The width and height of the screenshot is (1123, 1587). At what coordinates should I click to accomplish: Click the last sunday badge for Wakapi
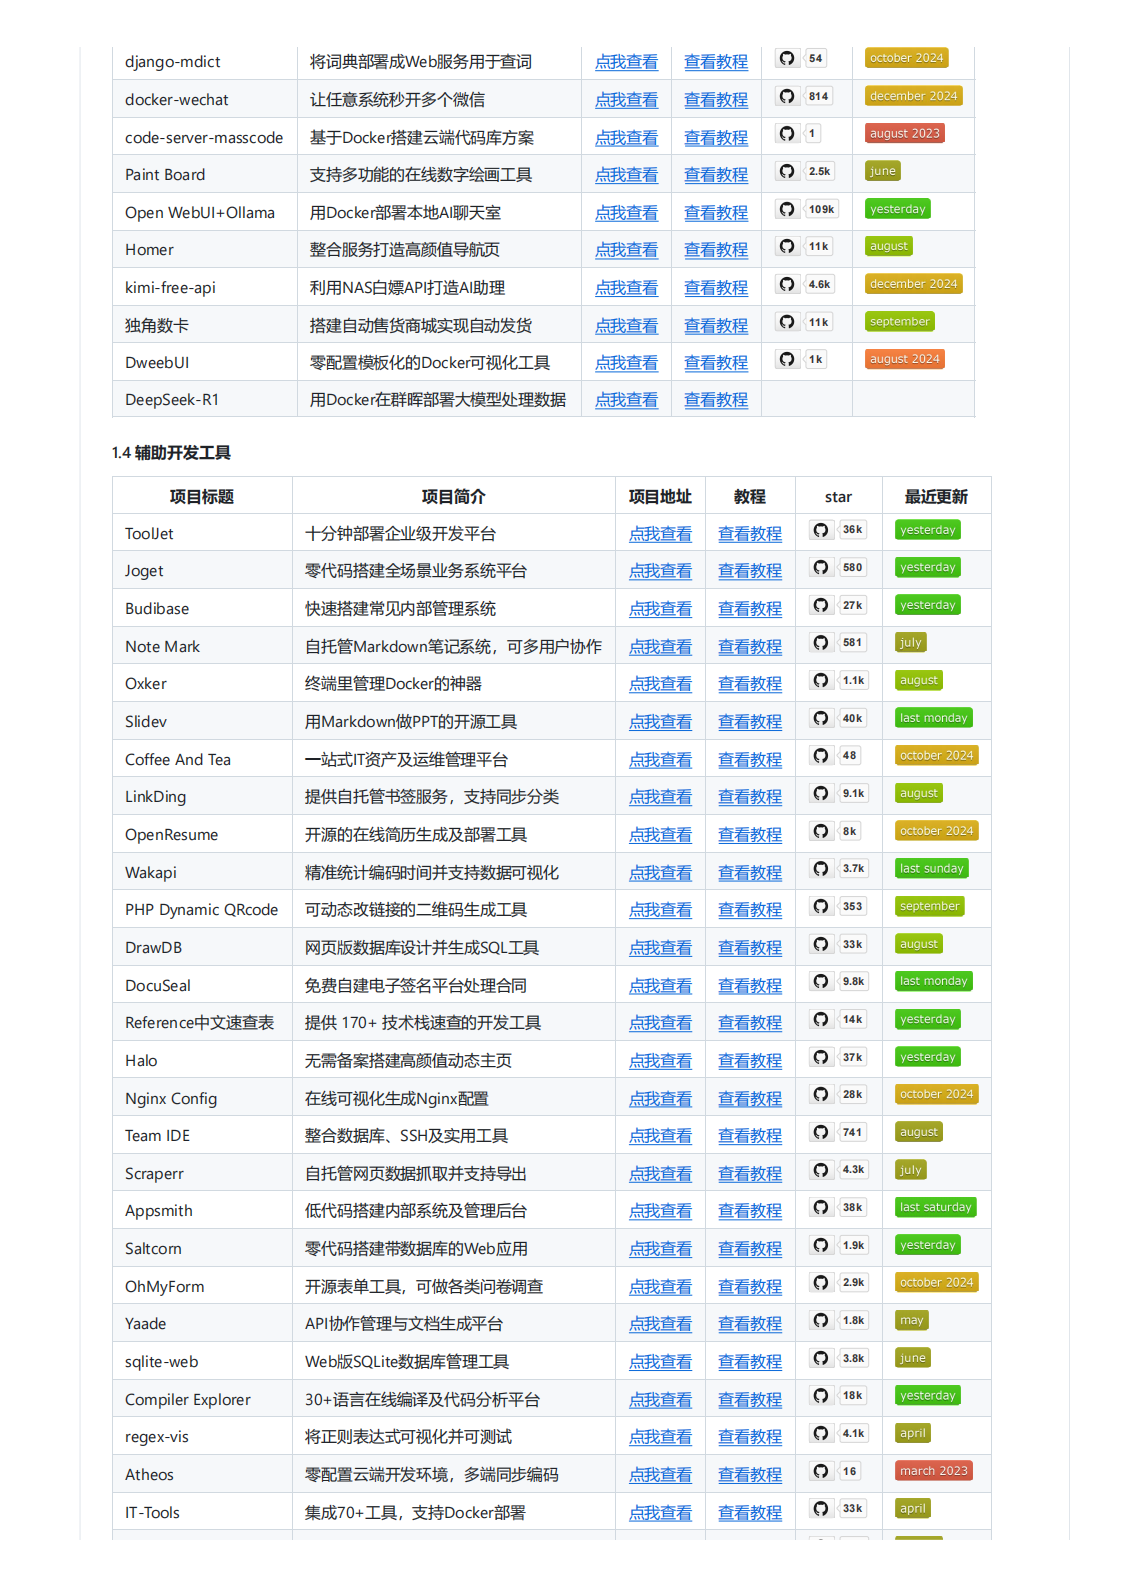pyautogui.click(x=932, y=868)
